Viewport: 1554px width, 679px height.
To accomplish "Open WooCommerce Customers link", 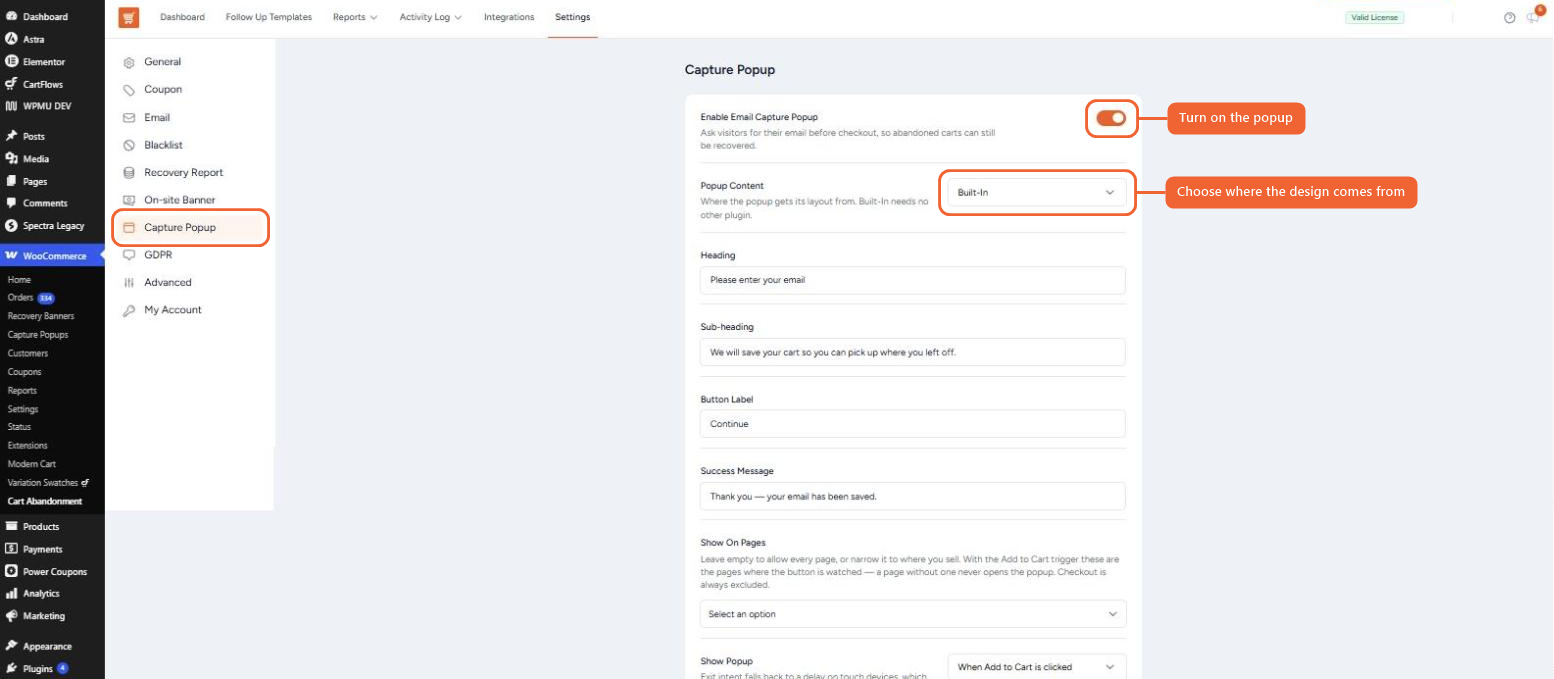I will 28,353.
